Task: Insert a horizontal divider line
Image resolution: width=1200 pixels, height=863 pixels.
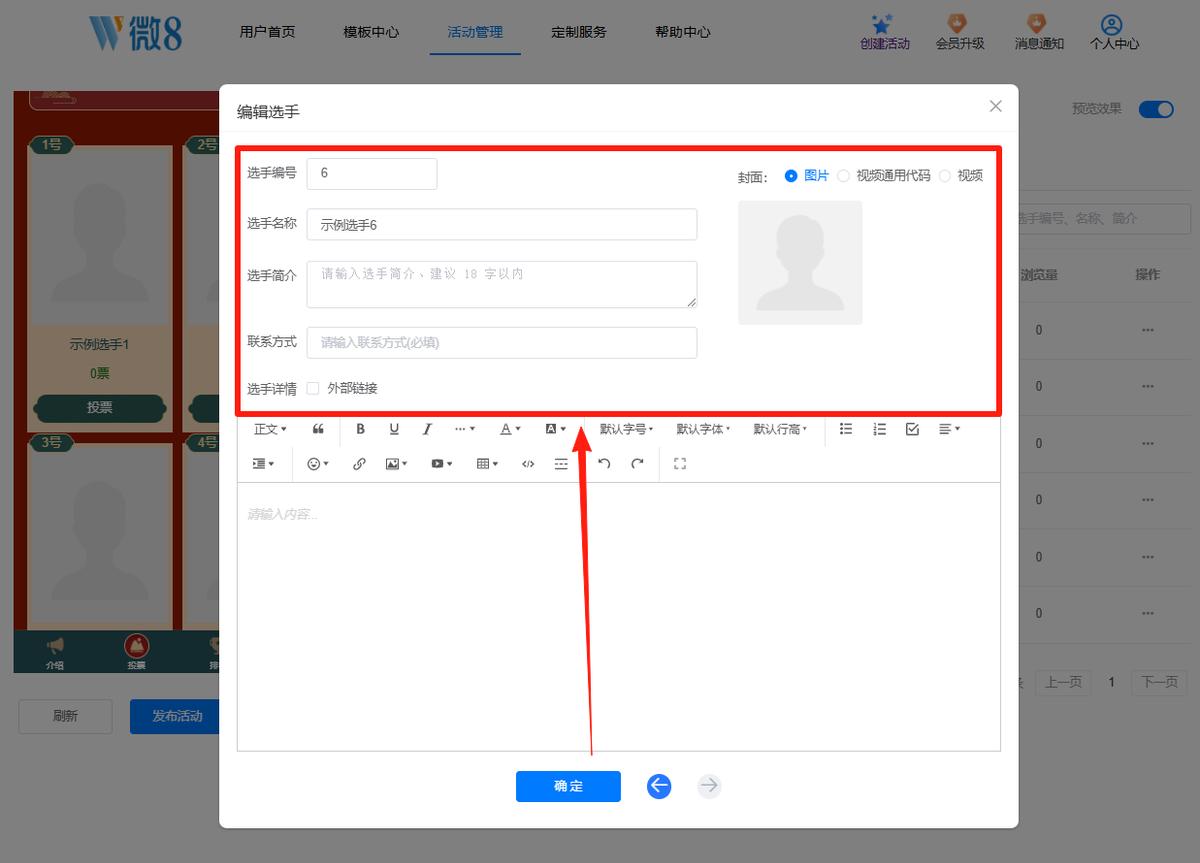Action: [x=561, y=464]
